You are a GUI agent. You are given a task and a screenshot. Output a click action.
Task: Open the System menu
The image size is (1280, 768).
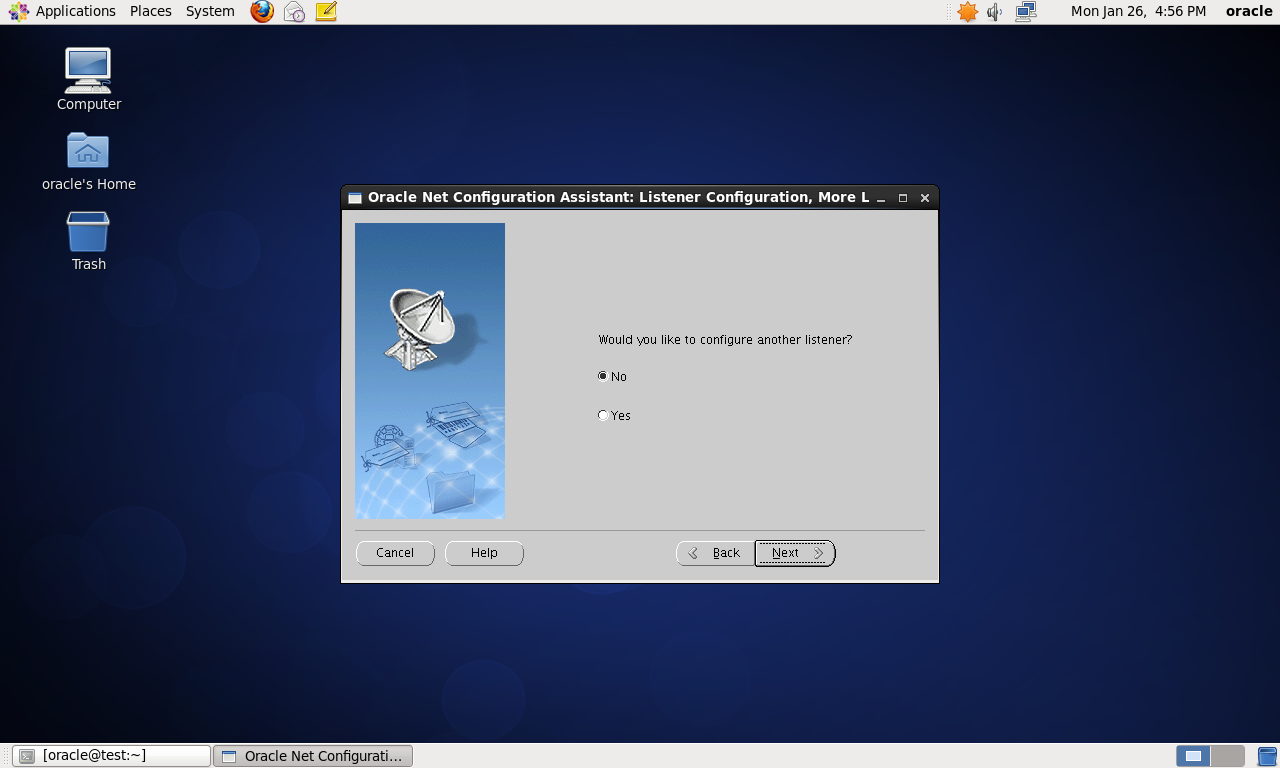(210, 11)
